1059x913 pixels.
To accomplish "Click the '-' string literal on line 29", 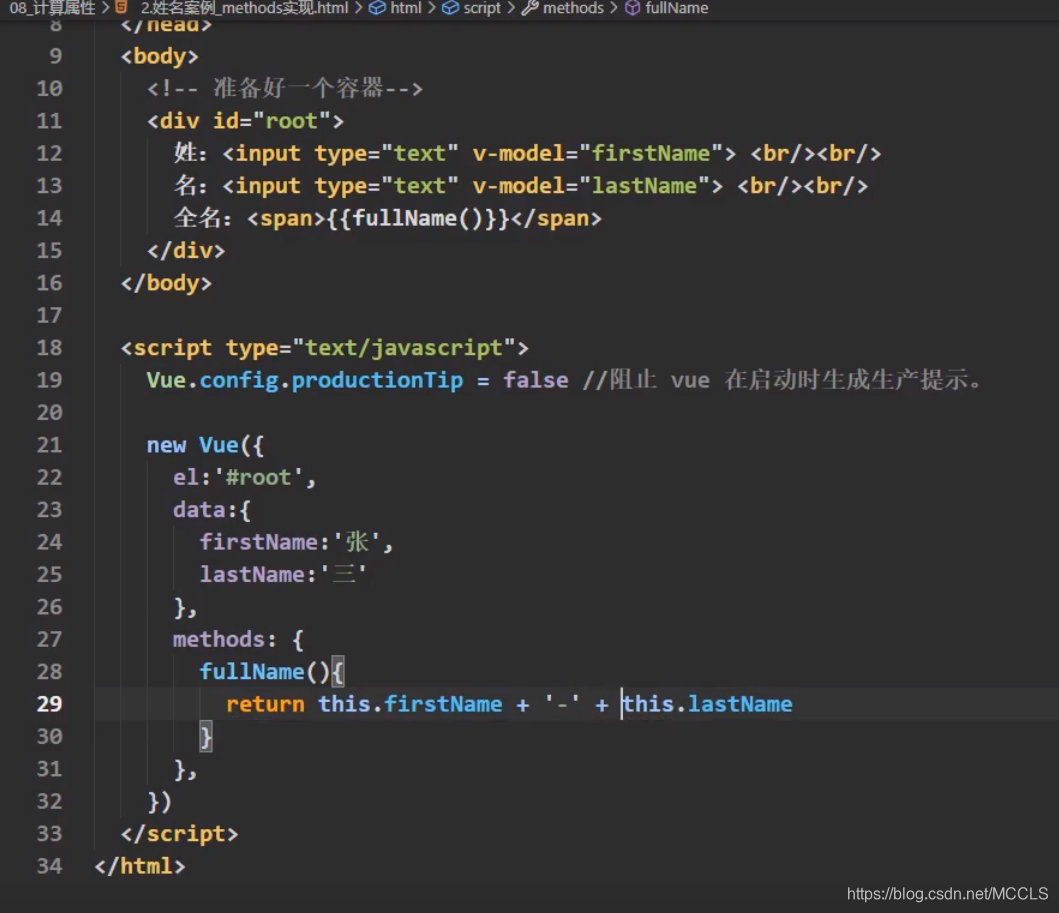I will (562, 704).
